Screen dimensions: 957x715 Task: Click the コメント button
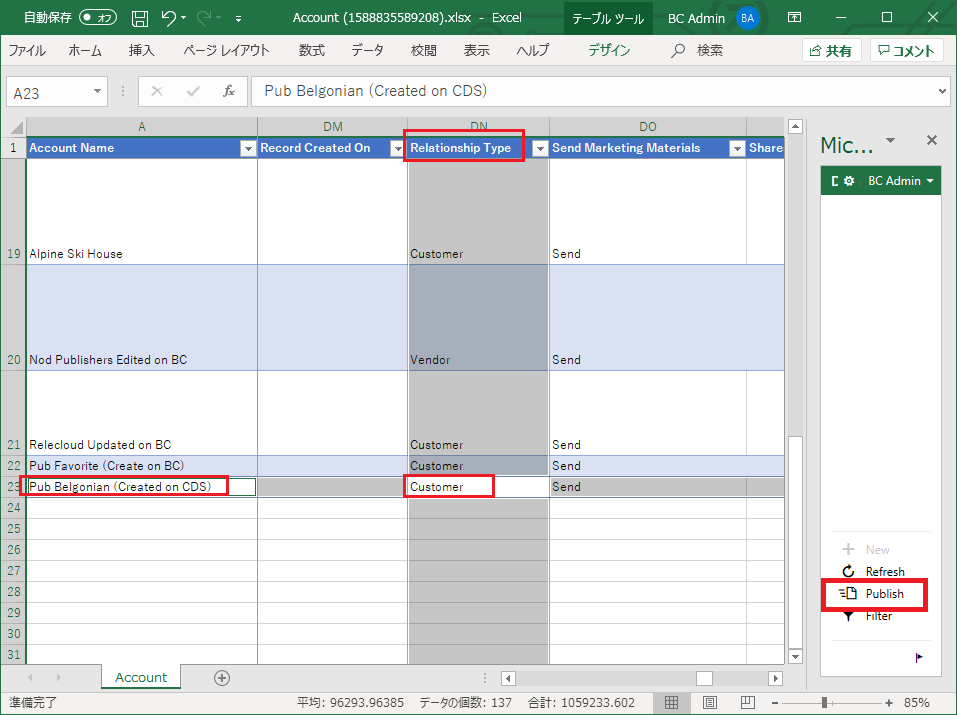(907, 51)
